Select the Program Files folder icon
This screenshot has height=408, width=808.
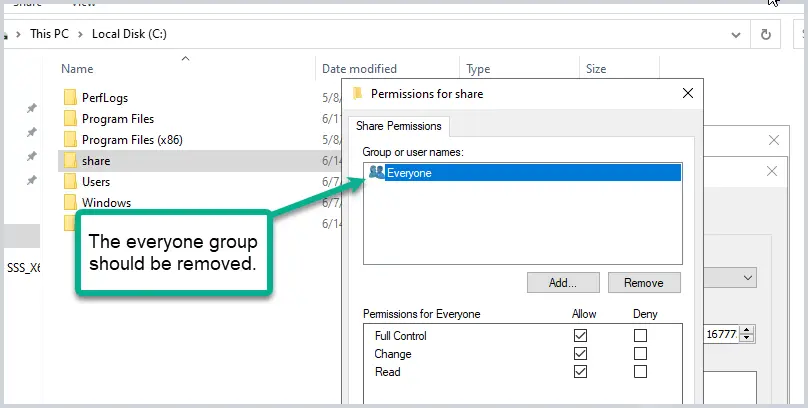point(71,118)
